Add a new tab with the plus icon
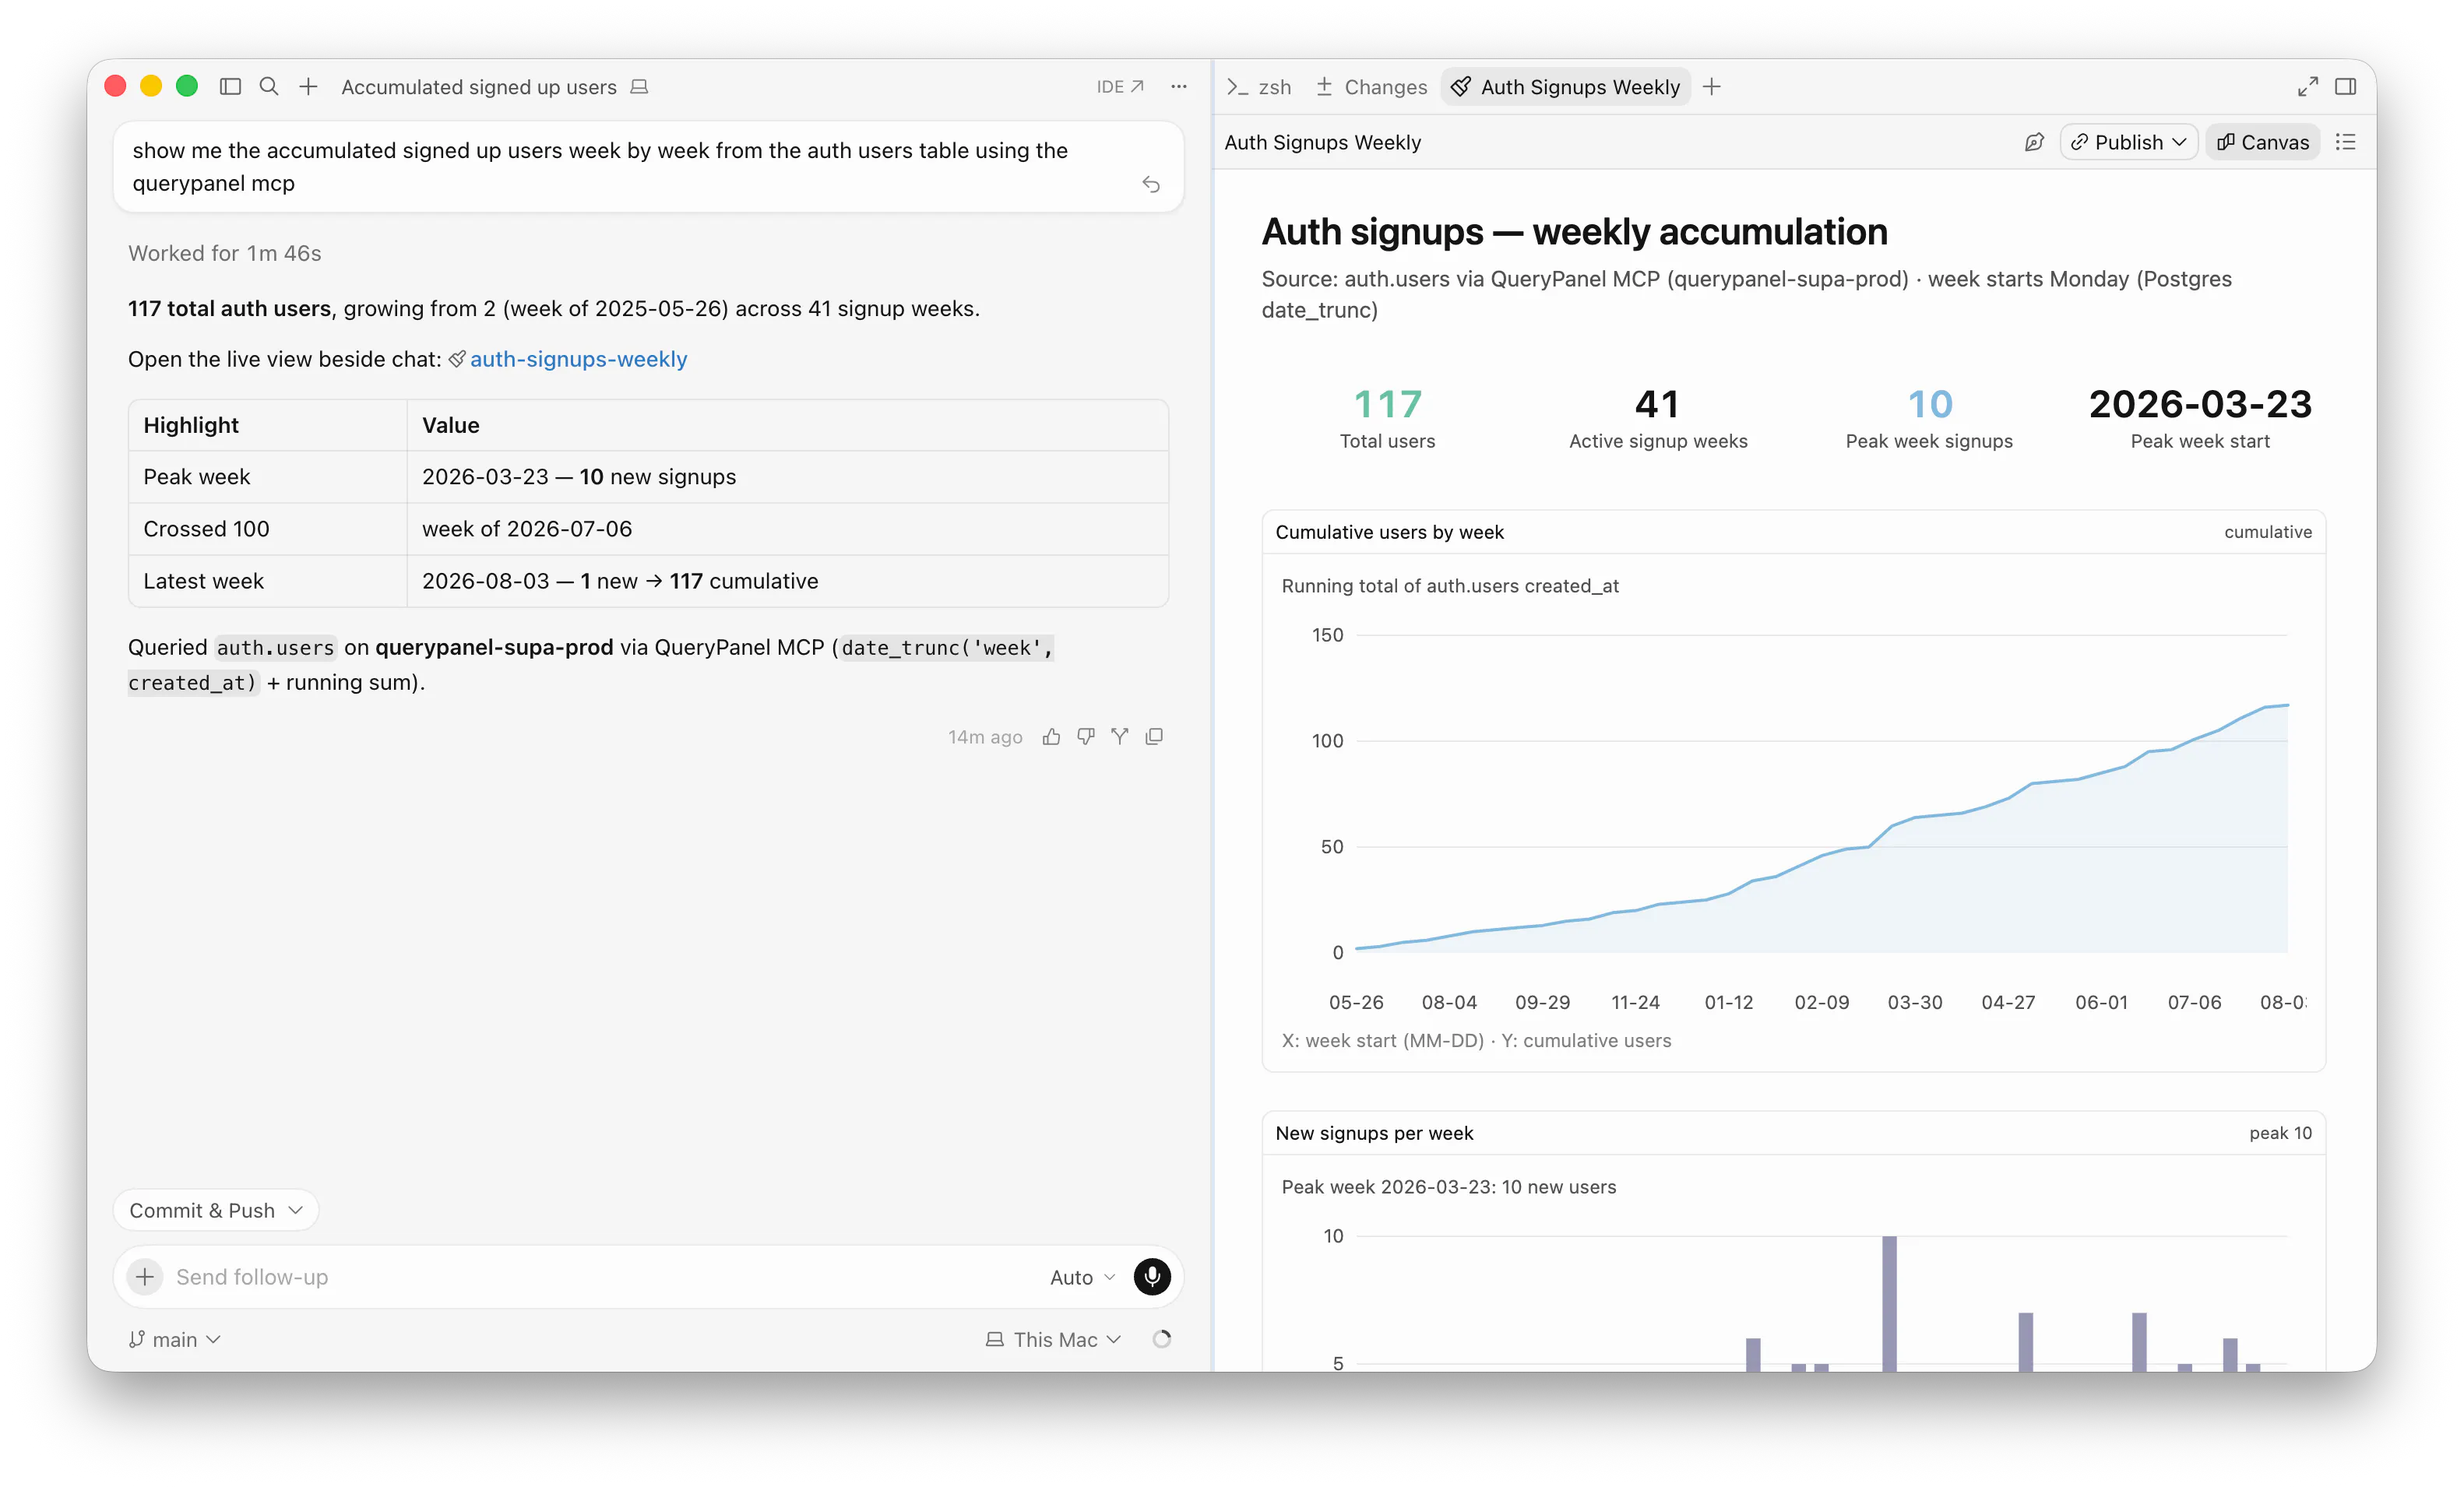 [x=1712, y=87]
